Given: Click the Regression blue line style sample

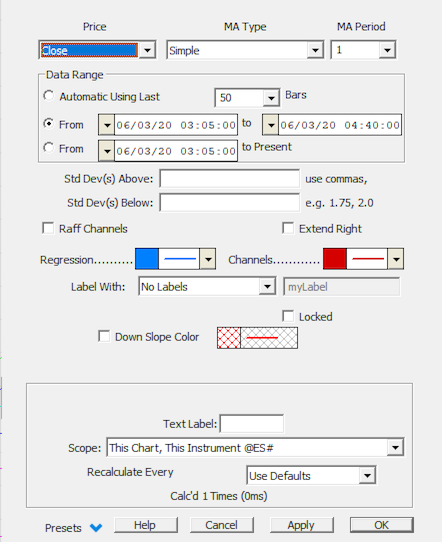Looking at the screenshot, I should (179, 259).
